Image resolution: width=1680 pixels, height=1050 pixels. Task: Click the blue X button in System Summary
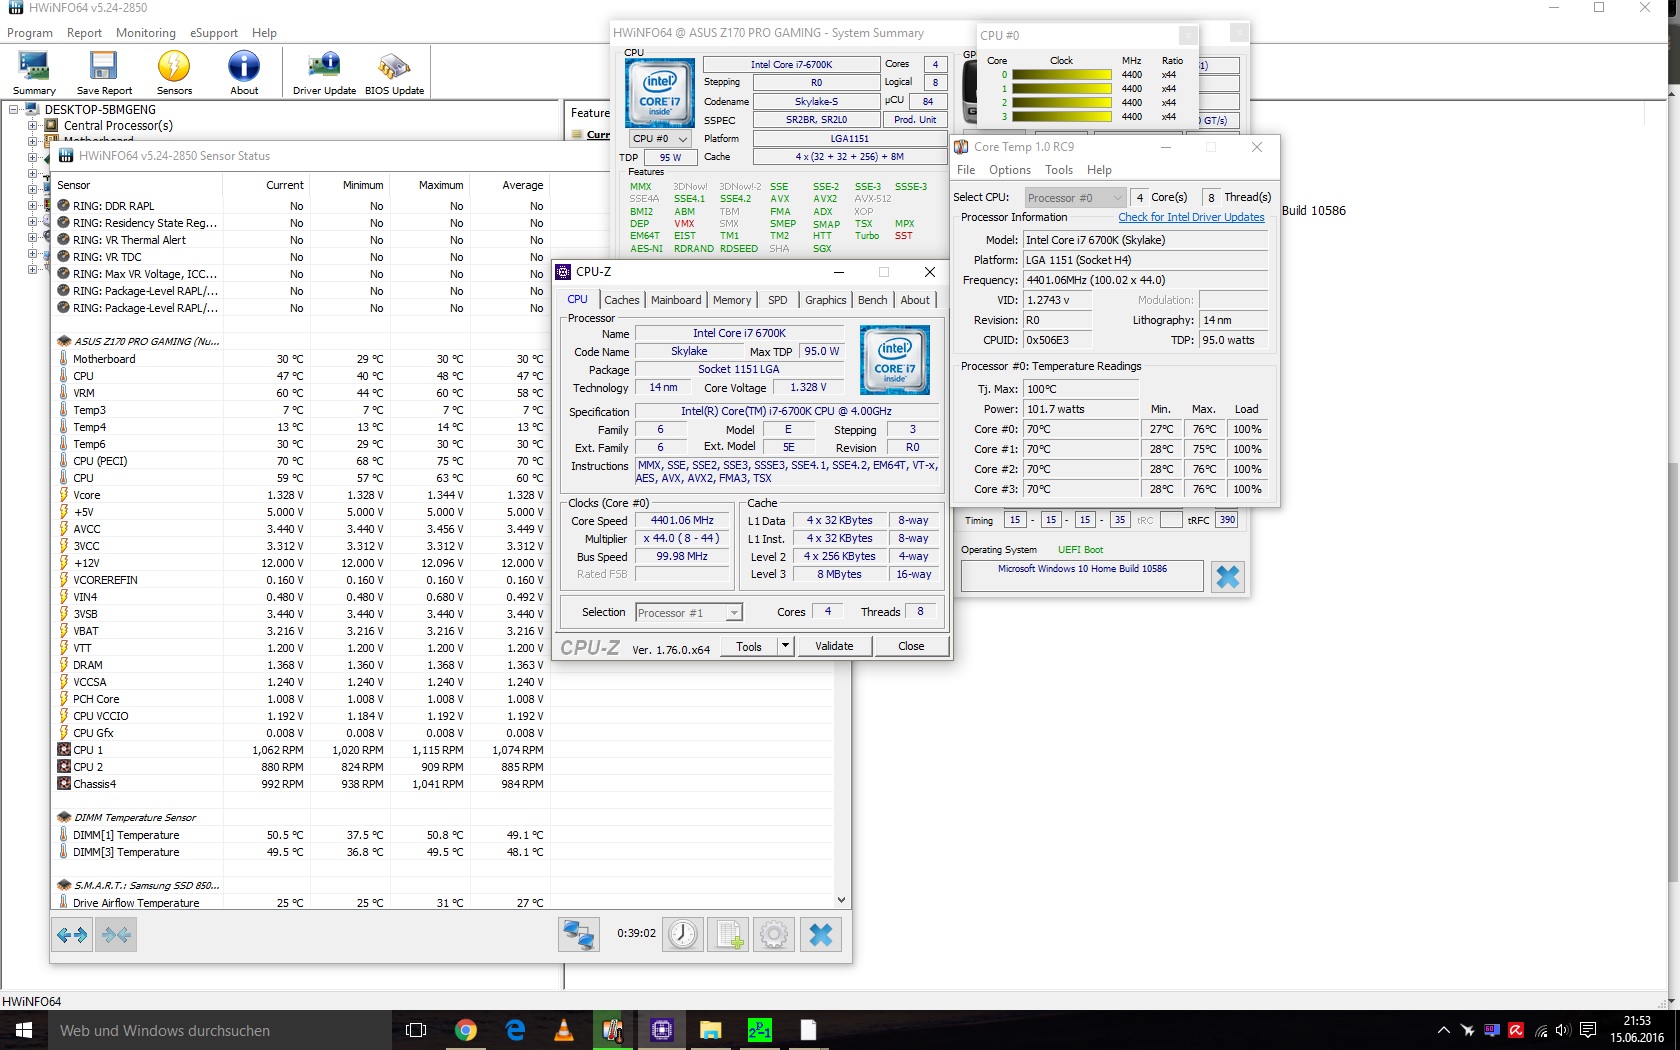pos(1228,577)
